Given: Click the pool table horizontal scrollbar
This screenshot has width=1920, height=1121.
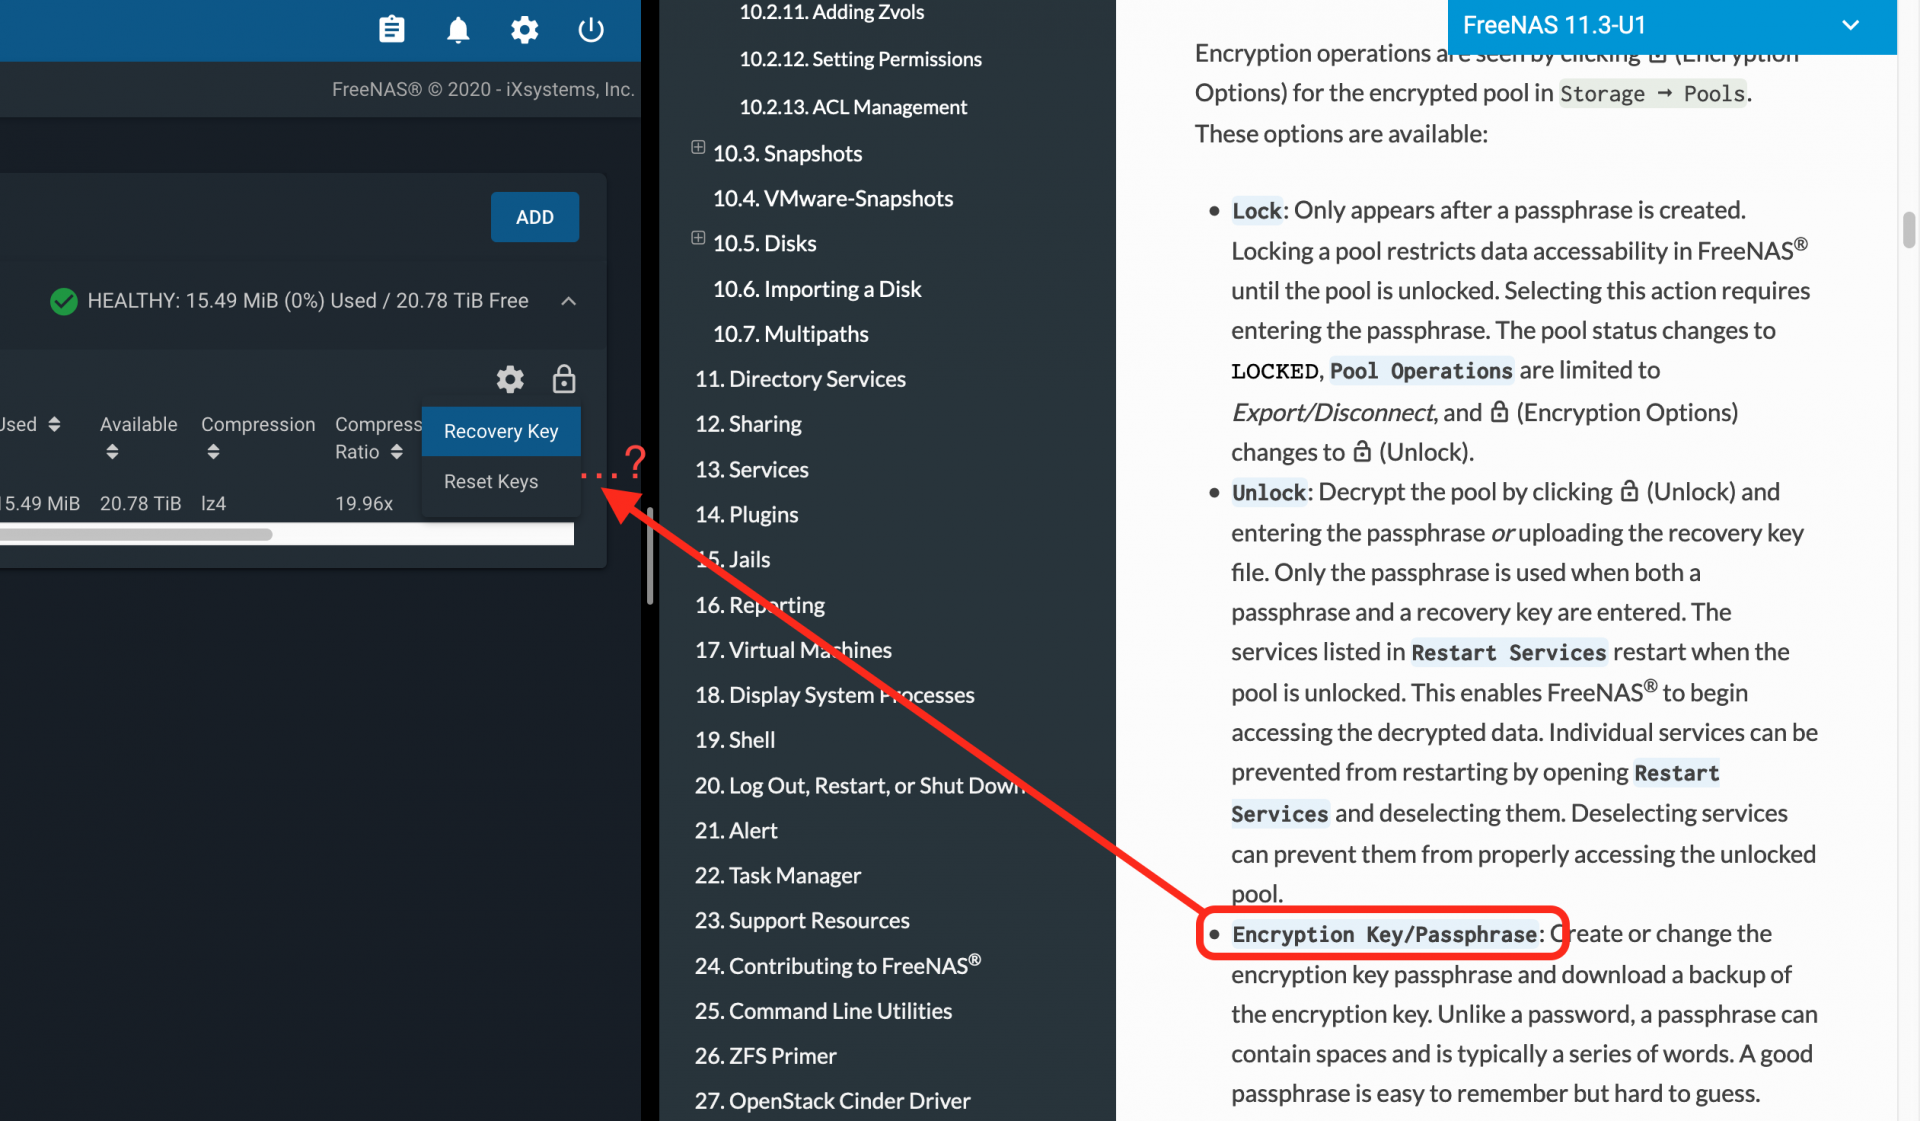Looking at the screenshot, I should (x=136, y=535).
